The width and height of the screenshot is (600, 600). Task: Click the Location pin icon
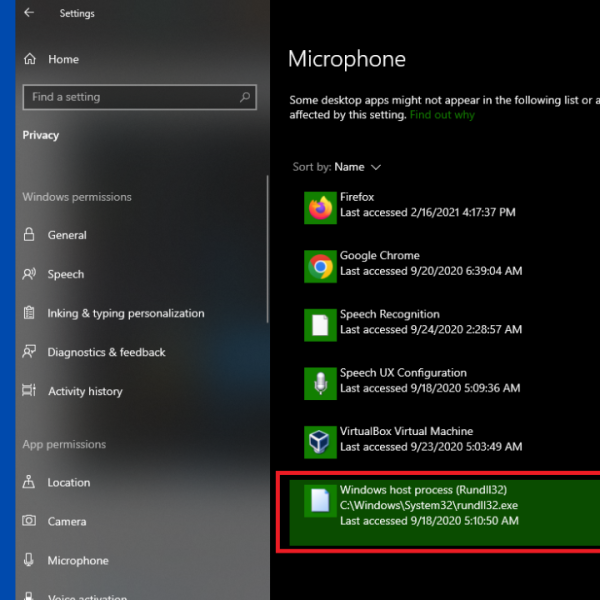pos(29,482)
